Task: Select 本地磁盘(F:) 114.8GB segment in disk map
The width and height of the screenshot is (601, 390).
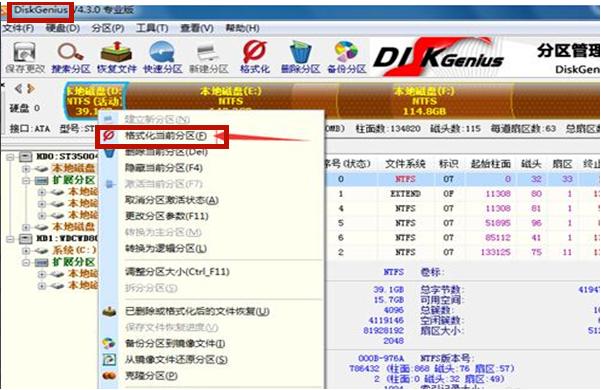Action: pos(424,101)
